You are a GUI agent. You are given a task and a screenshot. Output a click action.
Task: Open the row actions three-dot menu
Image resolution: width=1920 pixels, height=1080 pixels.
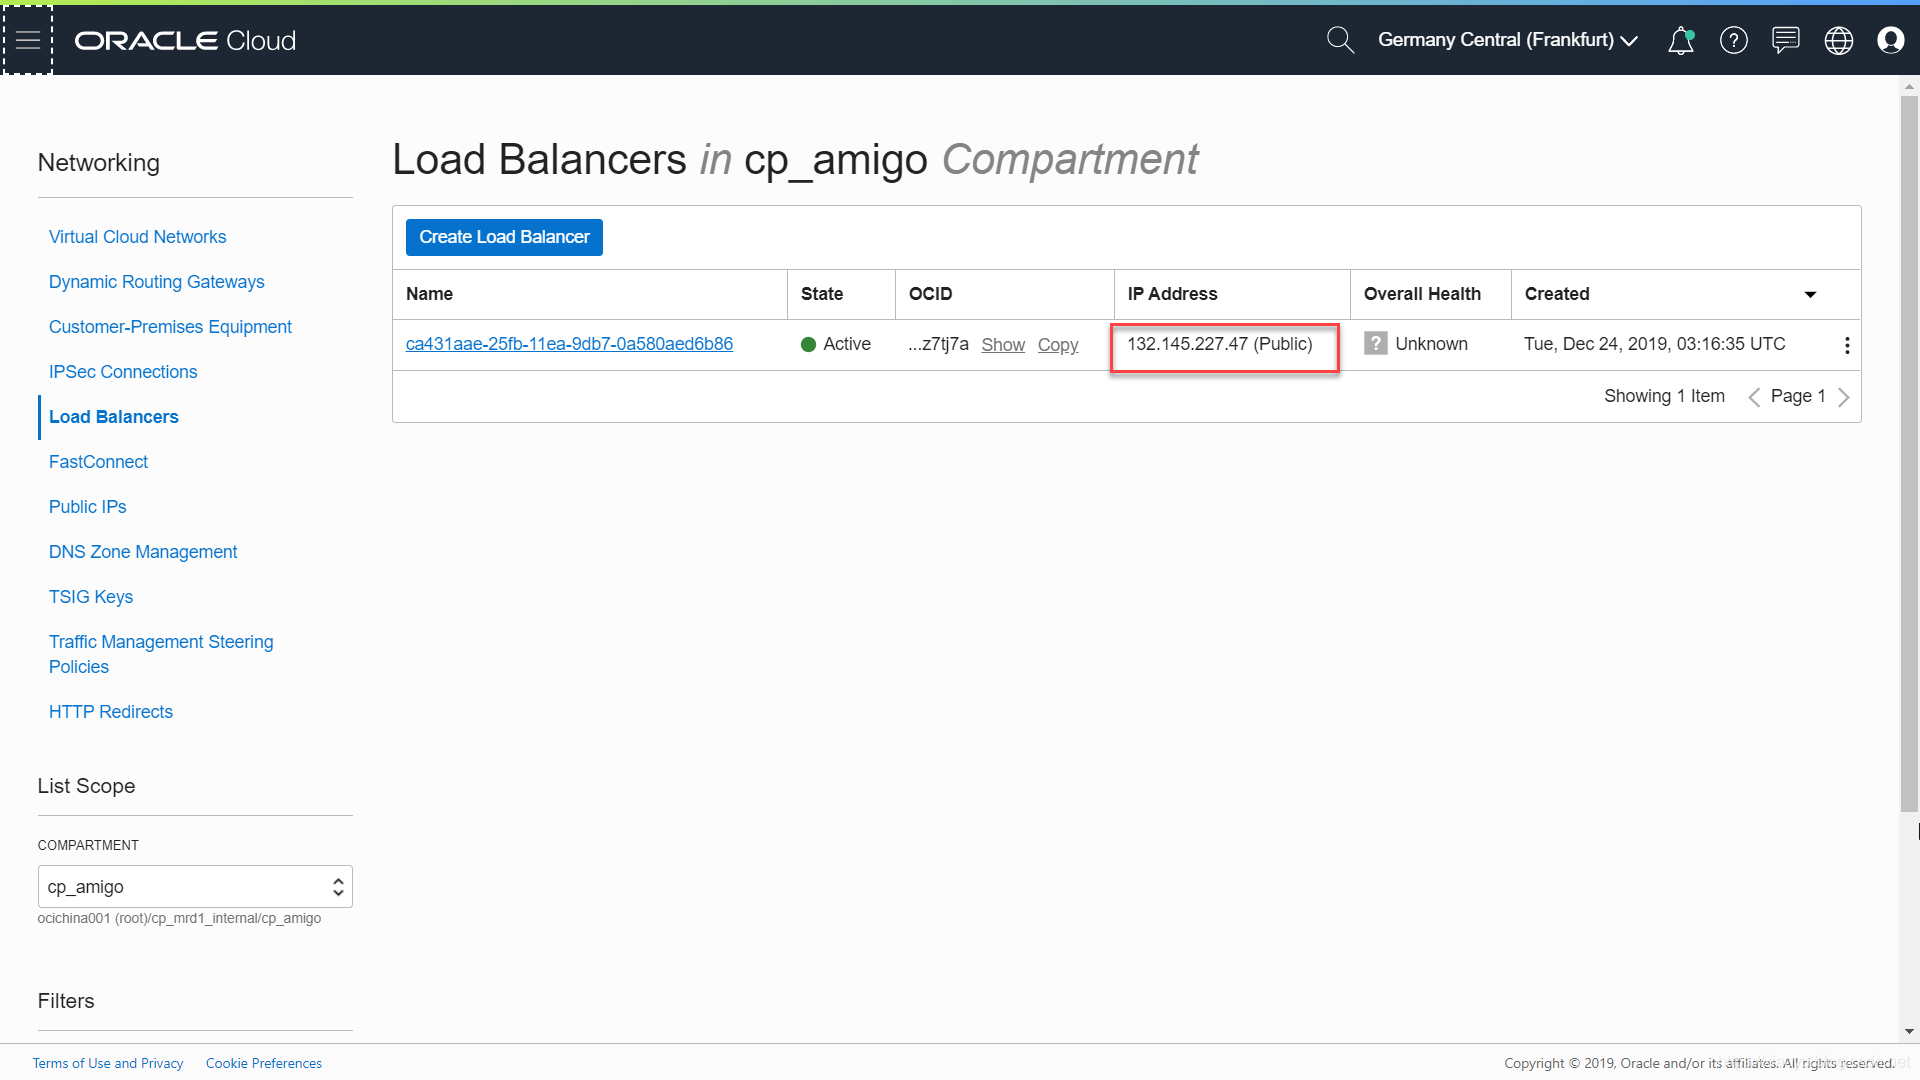coord(1846,345)
